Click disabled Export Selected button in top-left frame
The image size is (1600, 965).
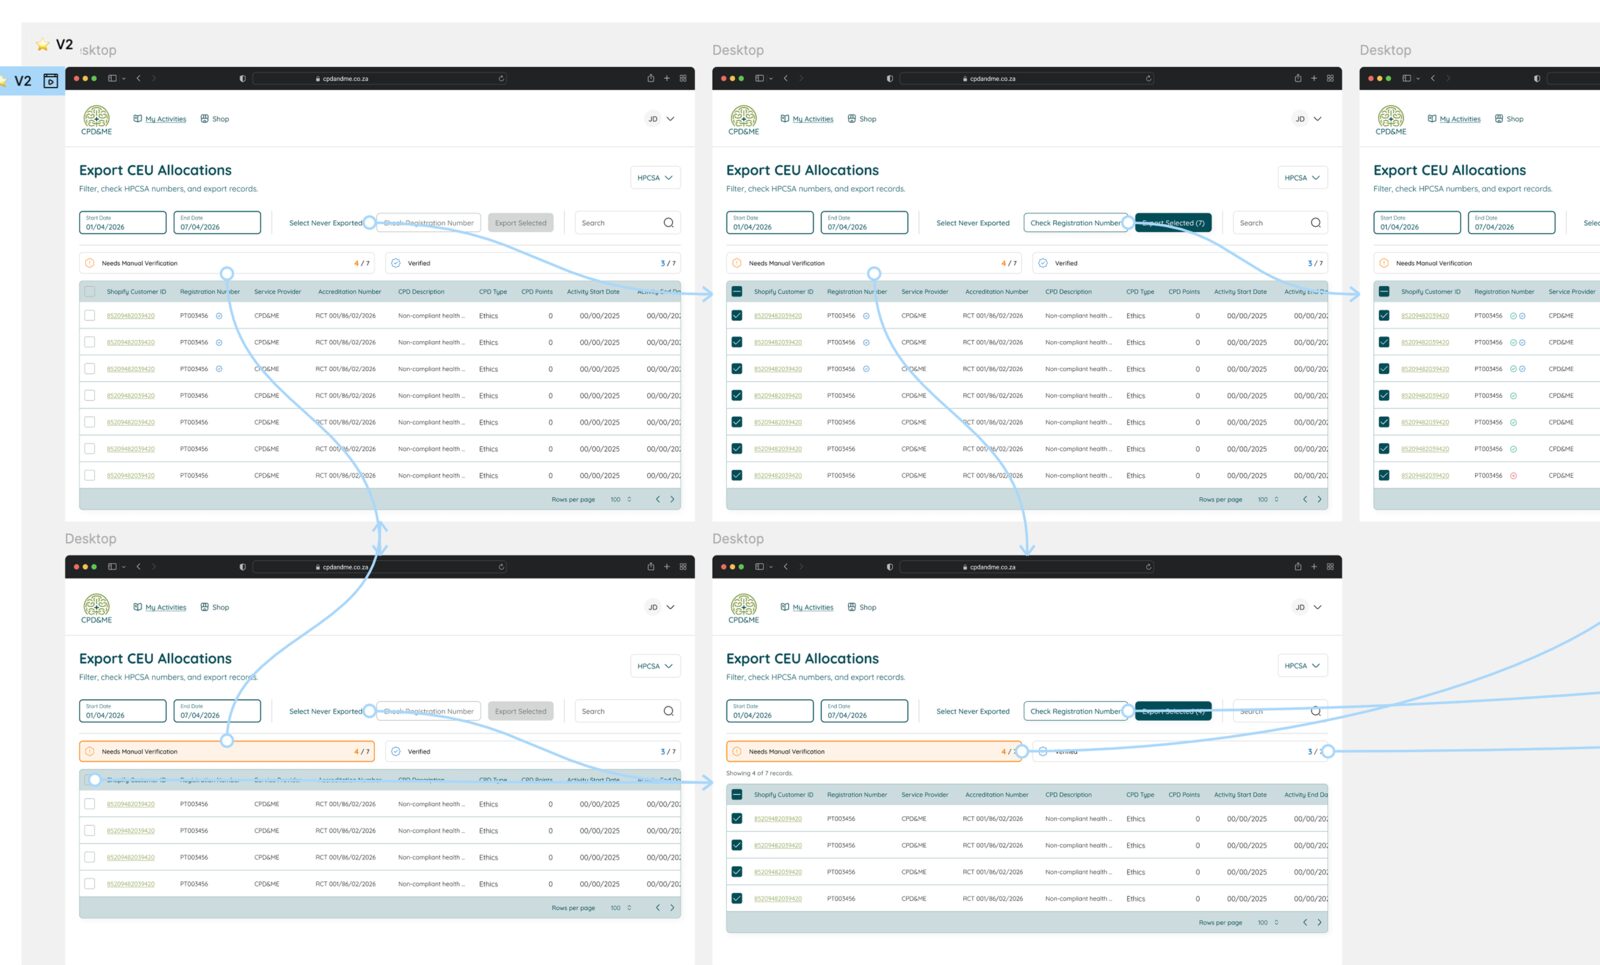521,223
